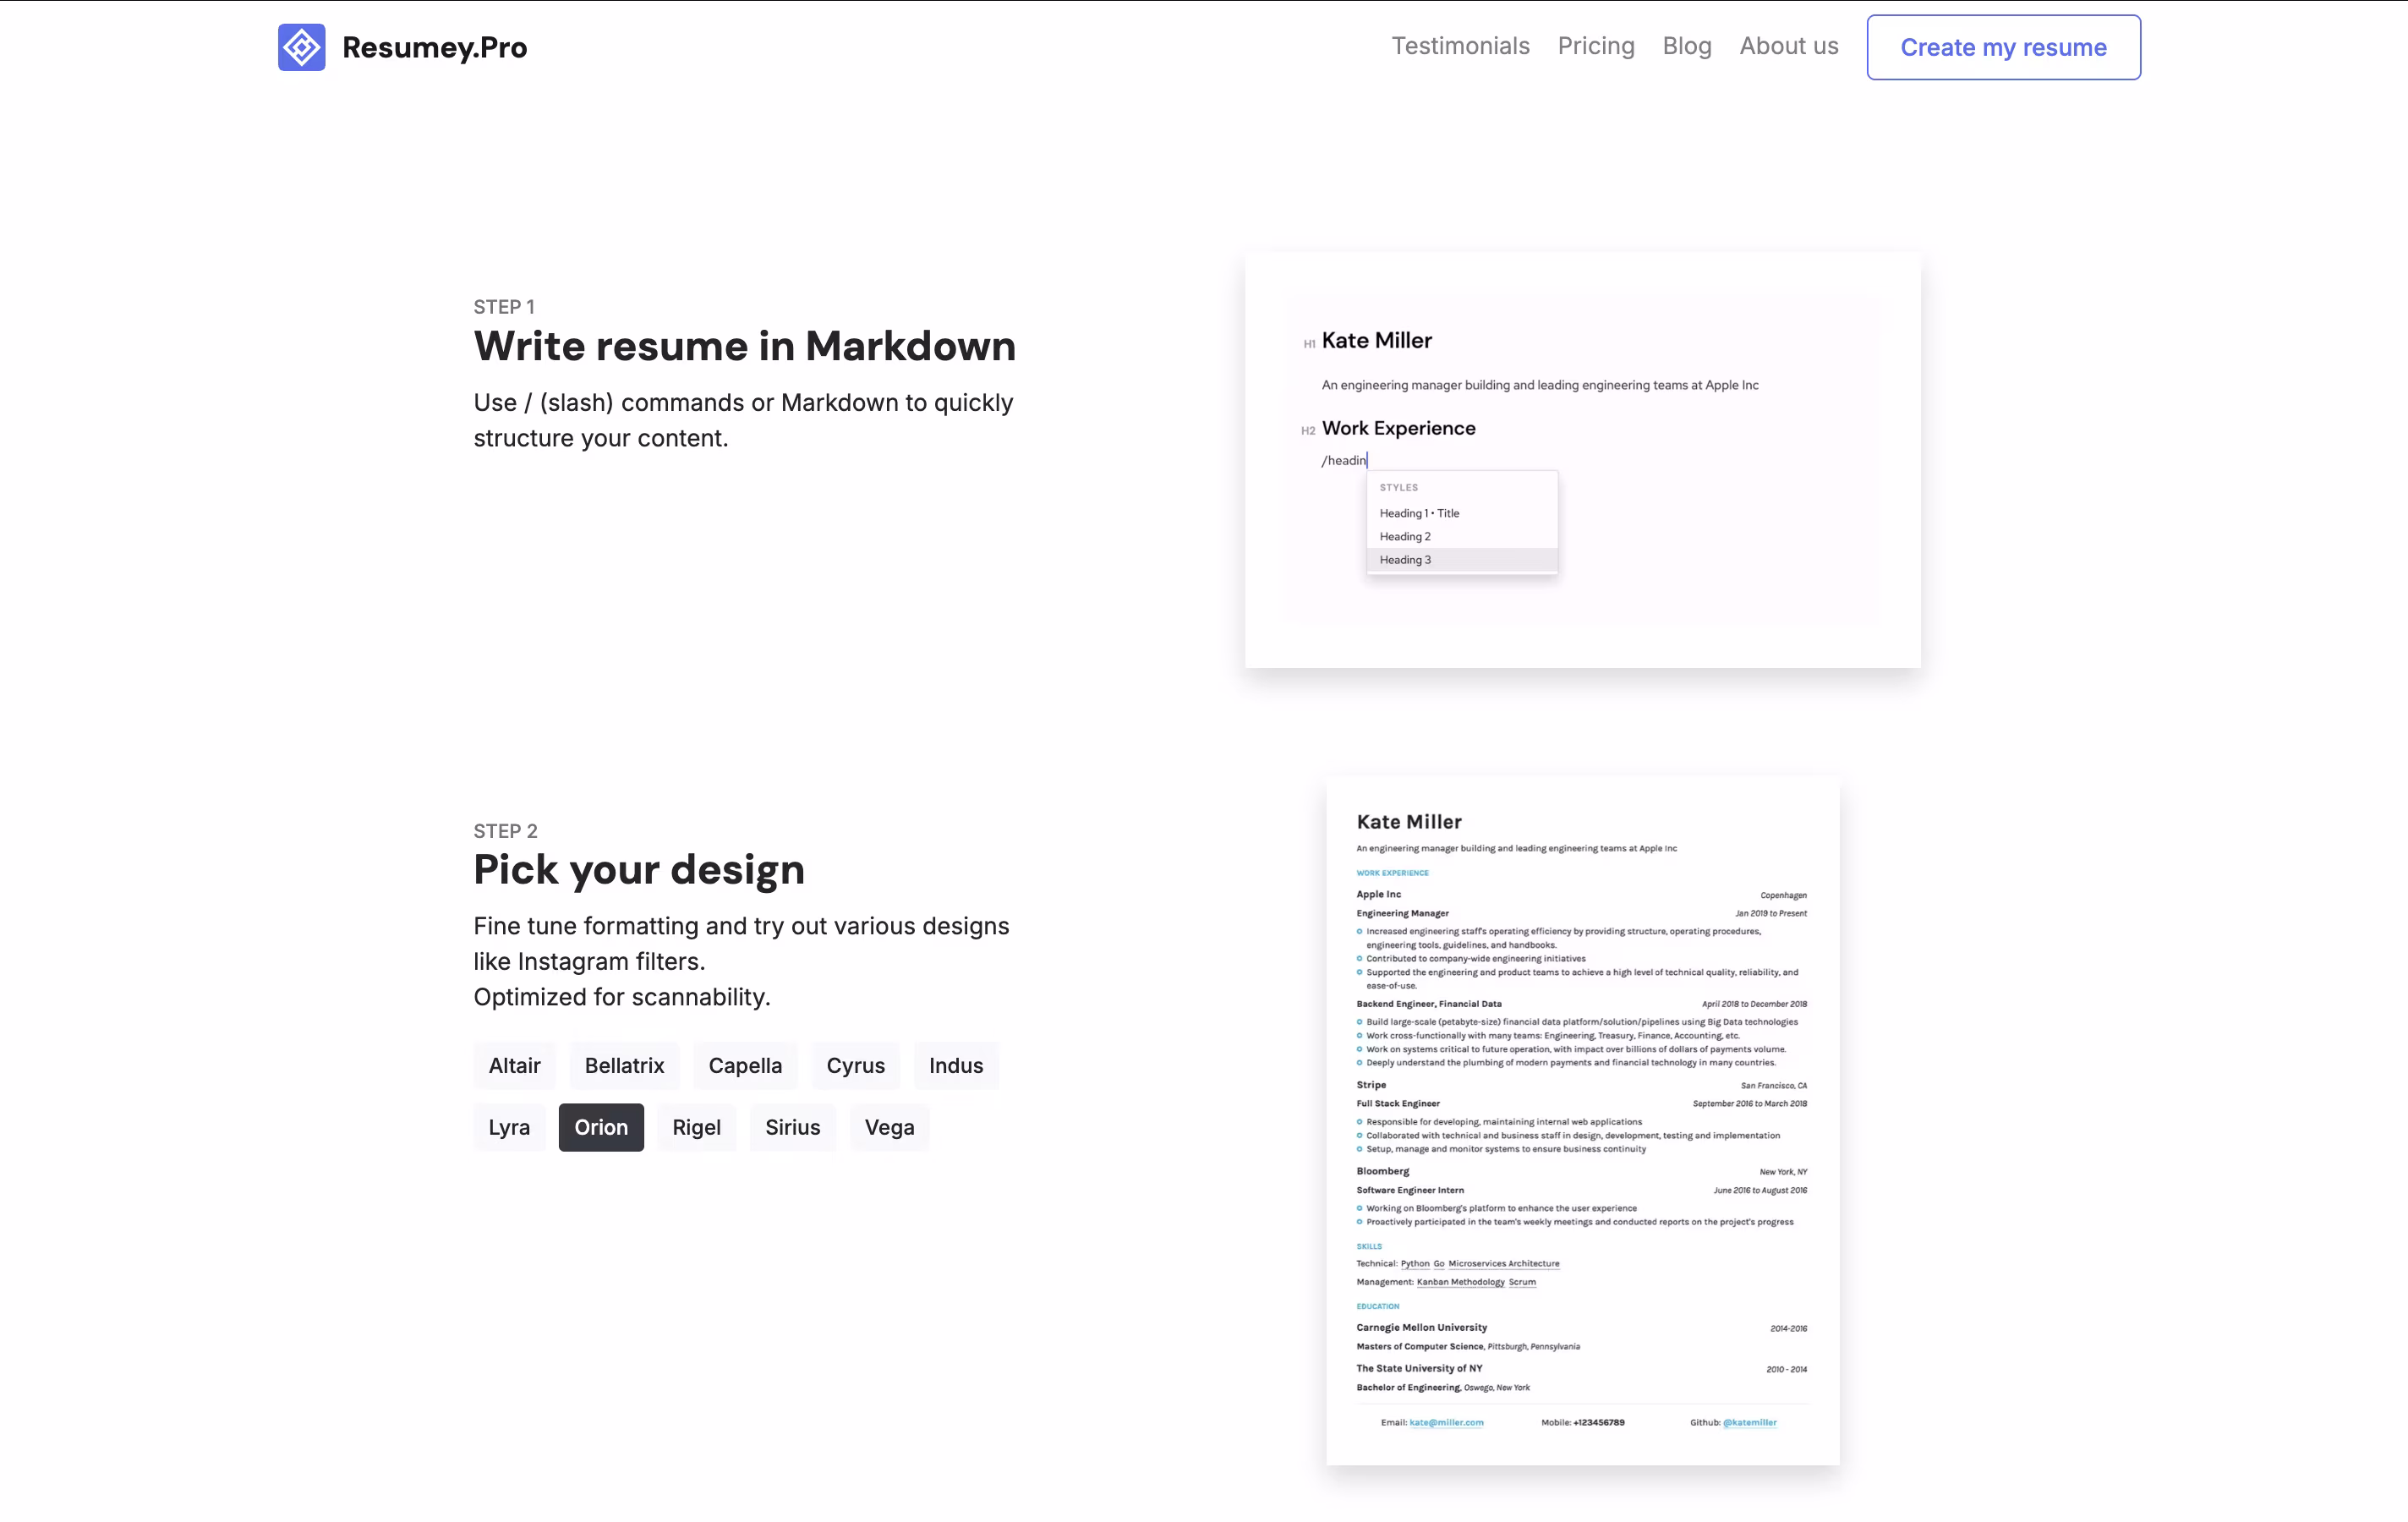Go to Testimonials section
This screenshot has height=1522, width=2408.
(x=1460, y=46)
